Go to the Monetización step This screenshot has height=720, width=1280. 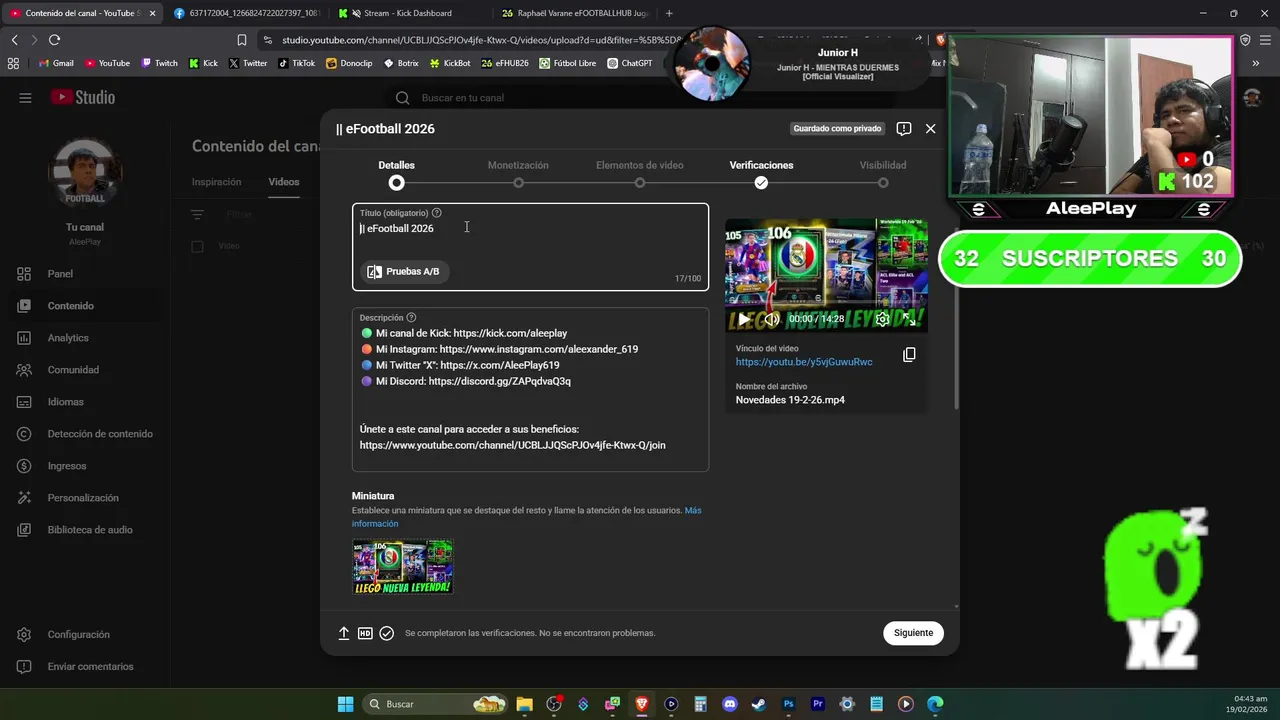pos(518,174)
